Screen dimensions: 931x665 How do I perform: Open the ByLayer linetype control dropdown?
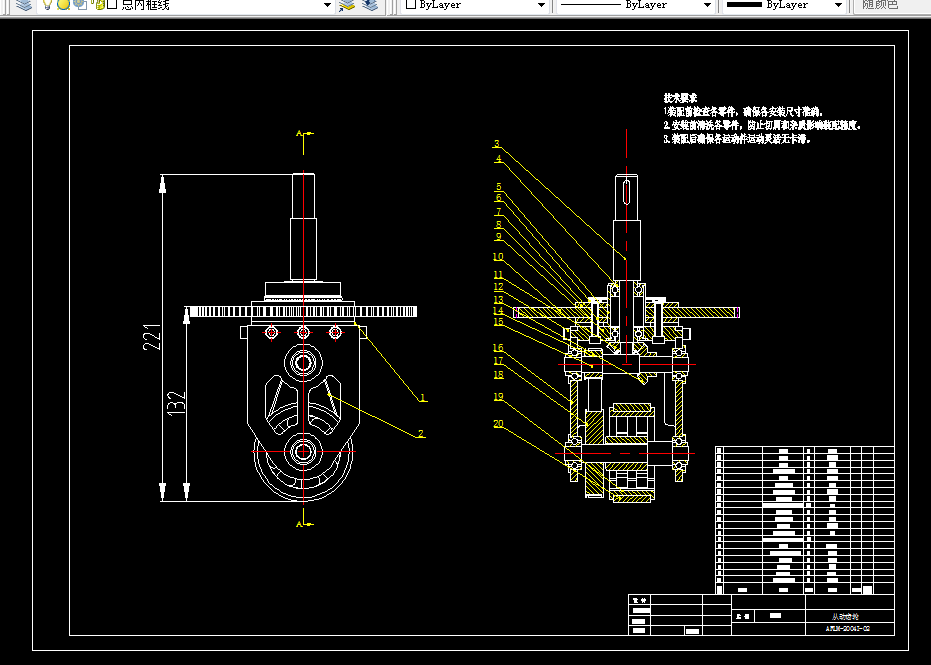point(707,5)
